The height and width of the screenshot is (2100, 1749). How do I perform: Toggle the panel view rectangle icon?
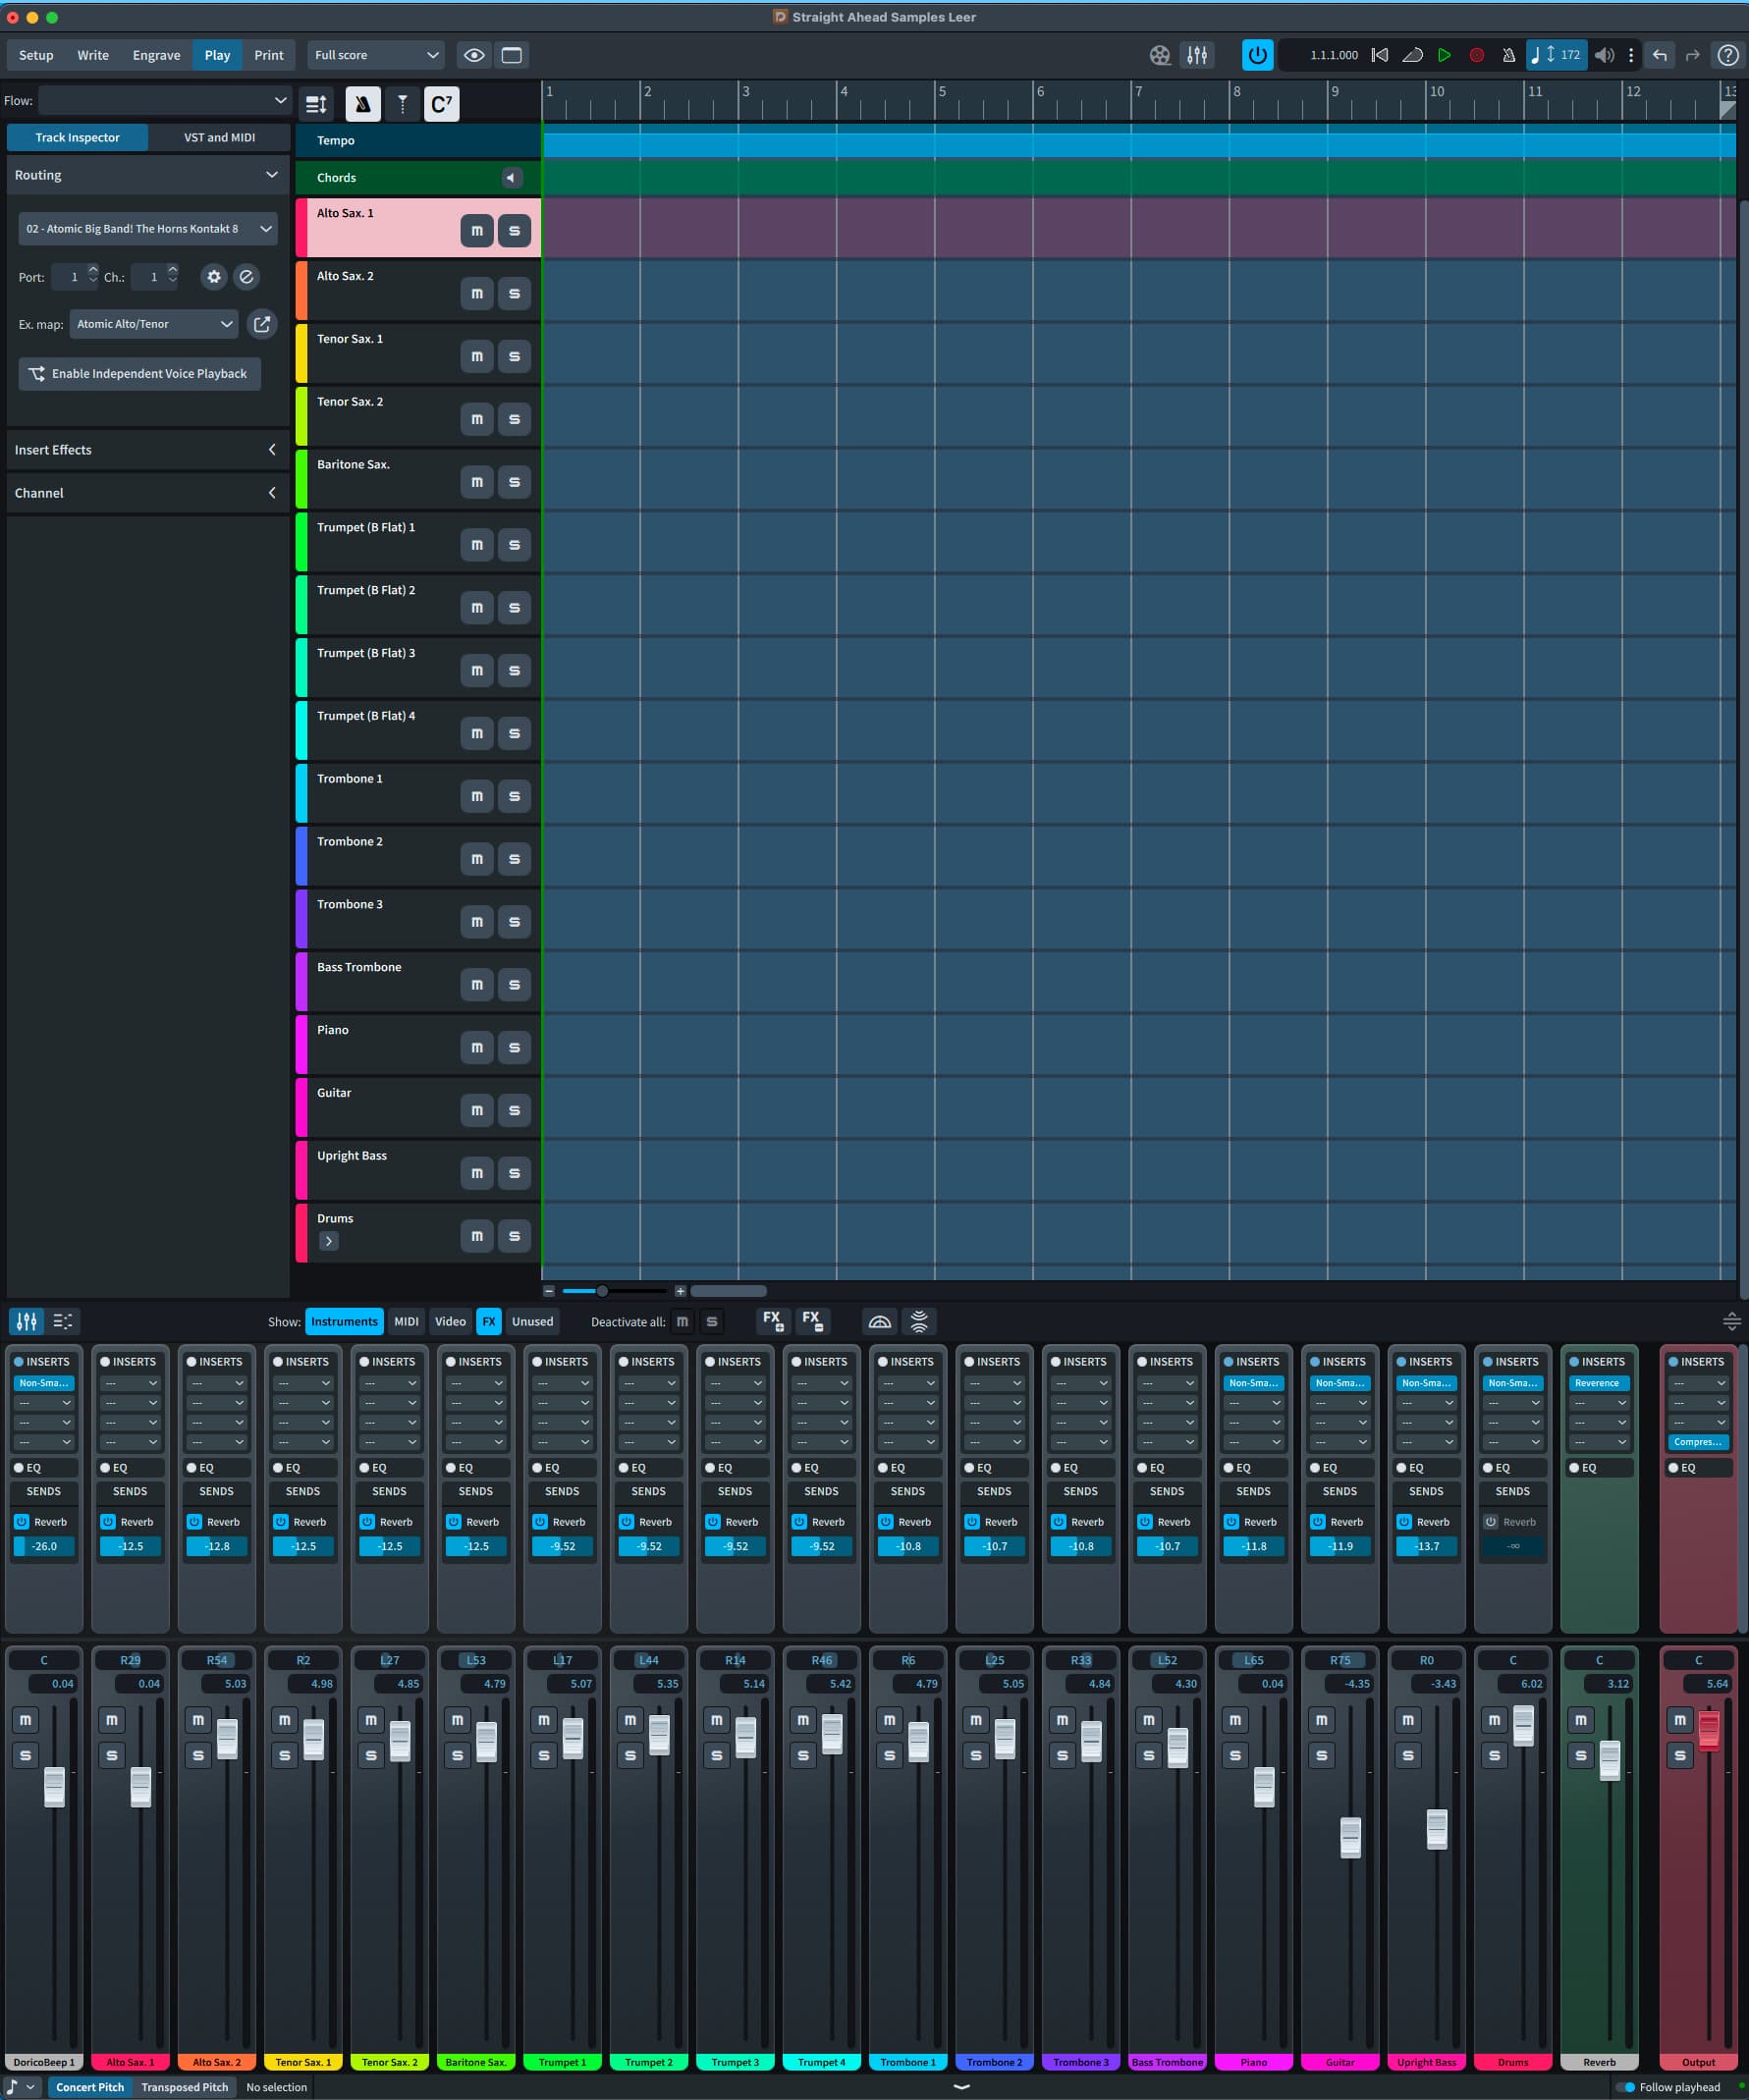[x=511, y=55]
